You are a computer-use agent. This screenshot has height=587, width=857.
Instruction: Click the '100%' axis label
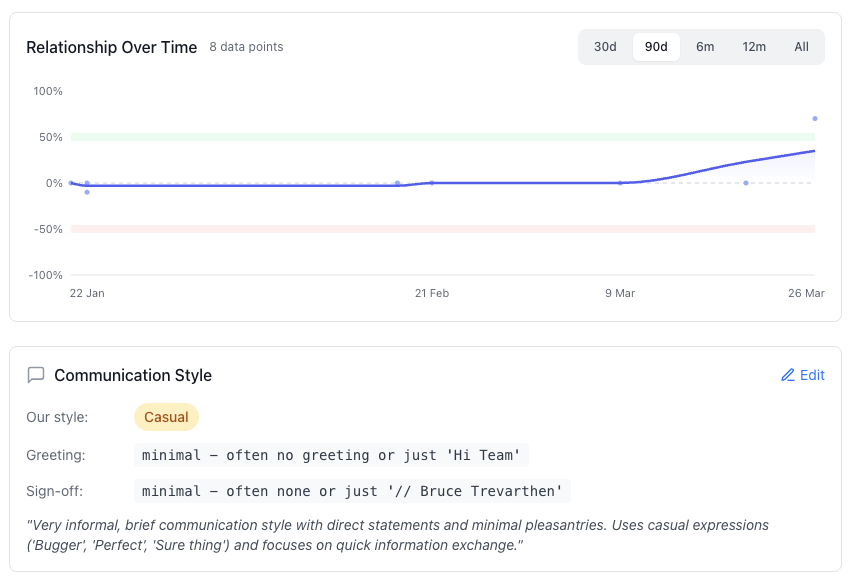pos(48,91)
